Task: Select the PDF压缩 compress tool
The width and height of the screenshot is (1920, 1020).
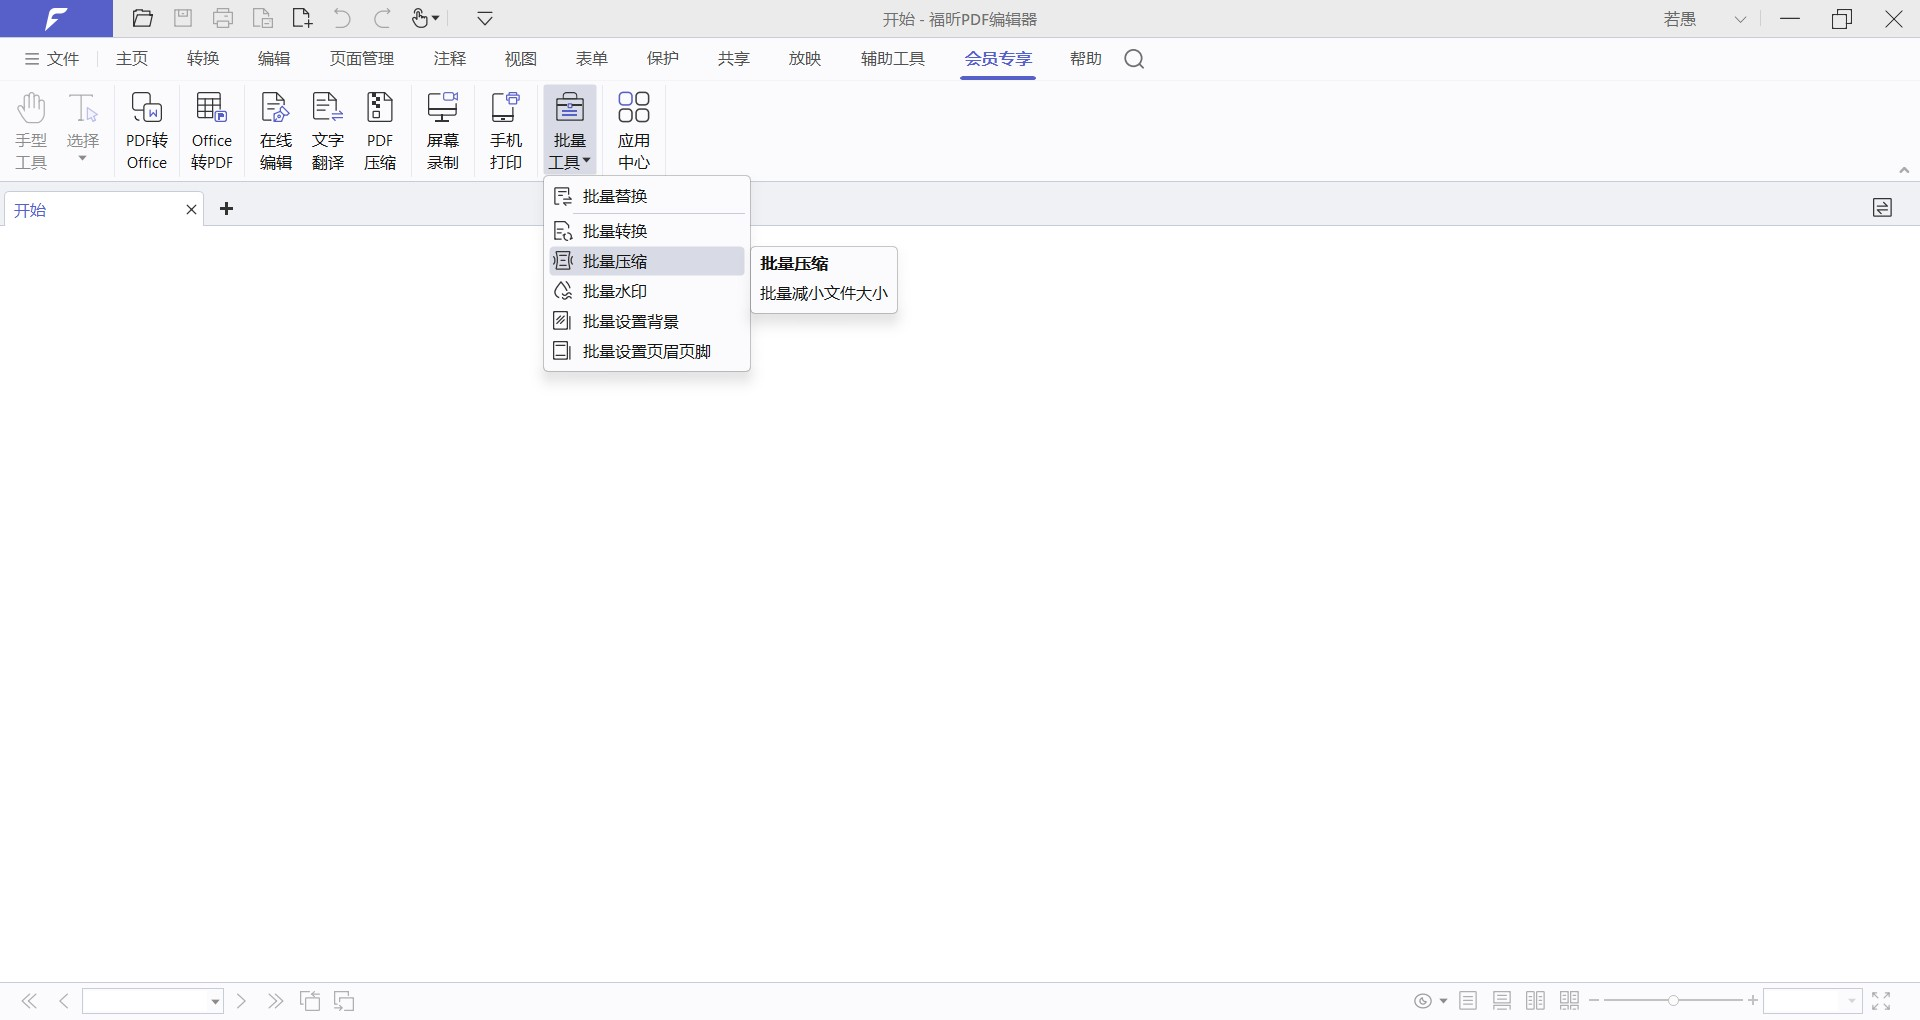Action: click(380, 131)
